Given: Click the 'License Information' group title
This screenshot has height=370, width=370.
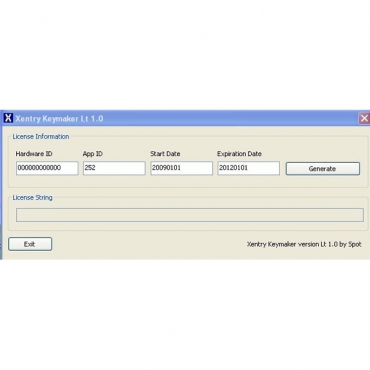Looking at the screenshot, I should click(x=41, y=136).
